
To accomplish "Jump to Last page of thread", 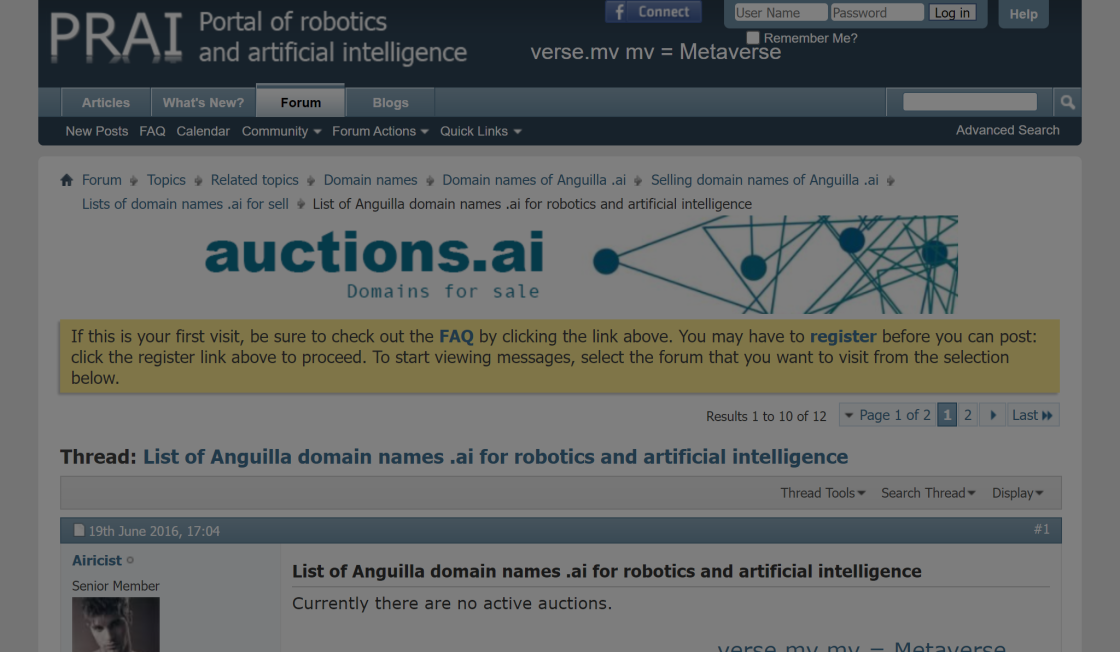I will point(1032,415).
